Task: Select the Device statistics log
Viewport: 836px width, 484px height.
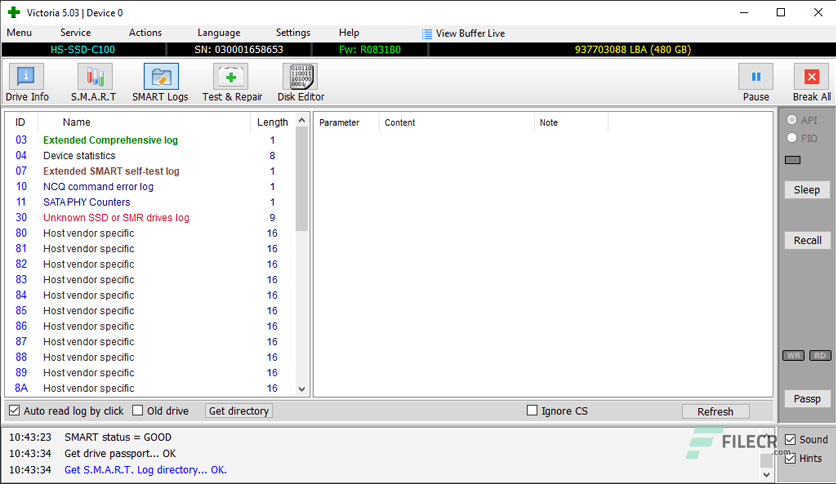Action: (x=150, y=156)
